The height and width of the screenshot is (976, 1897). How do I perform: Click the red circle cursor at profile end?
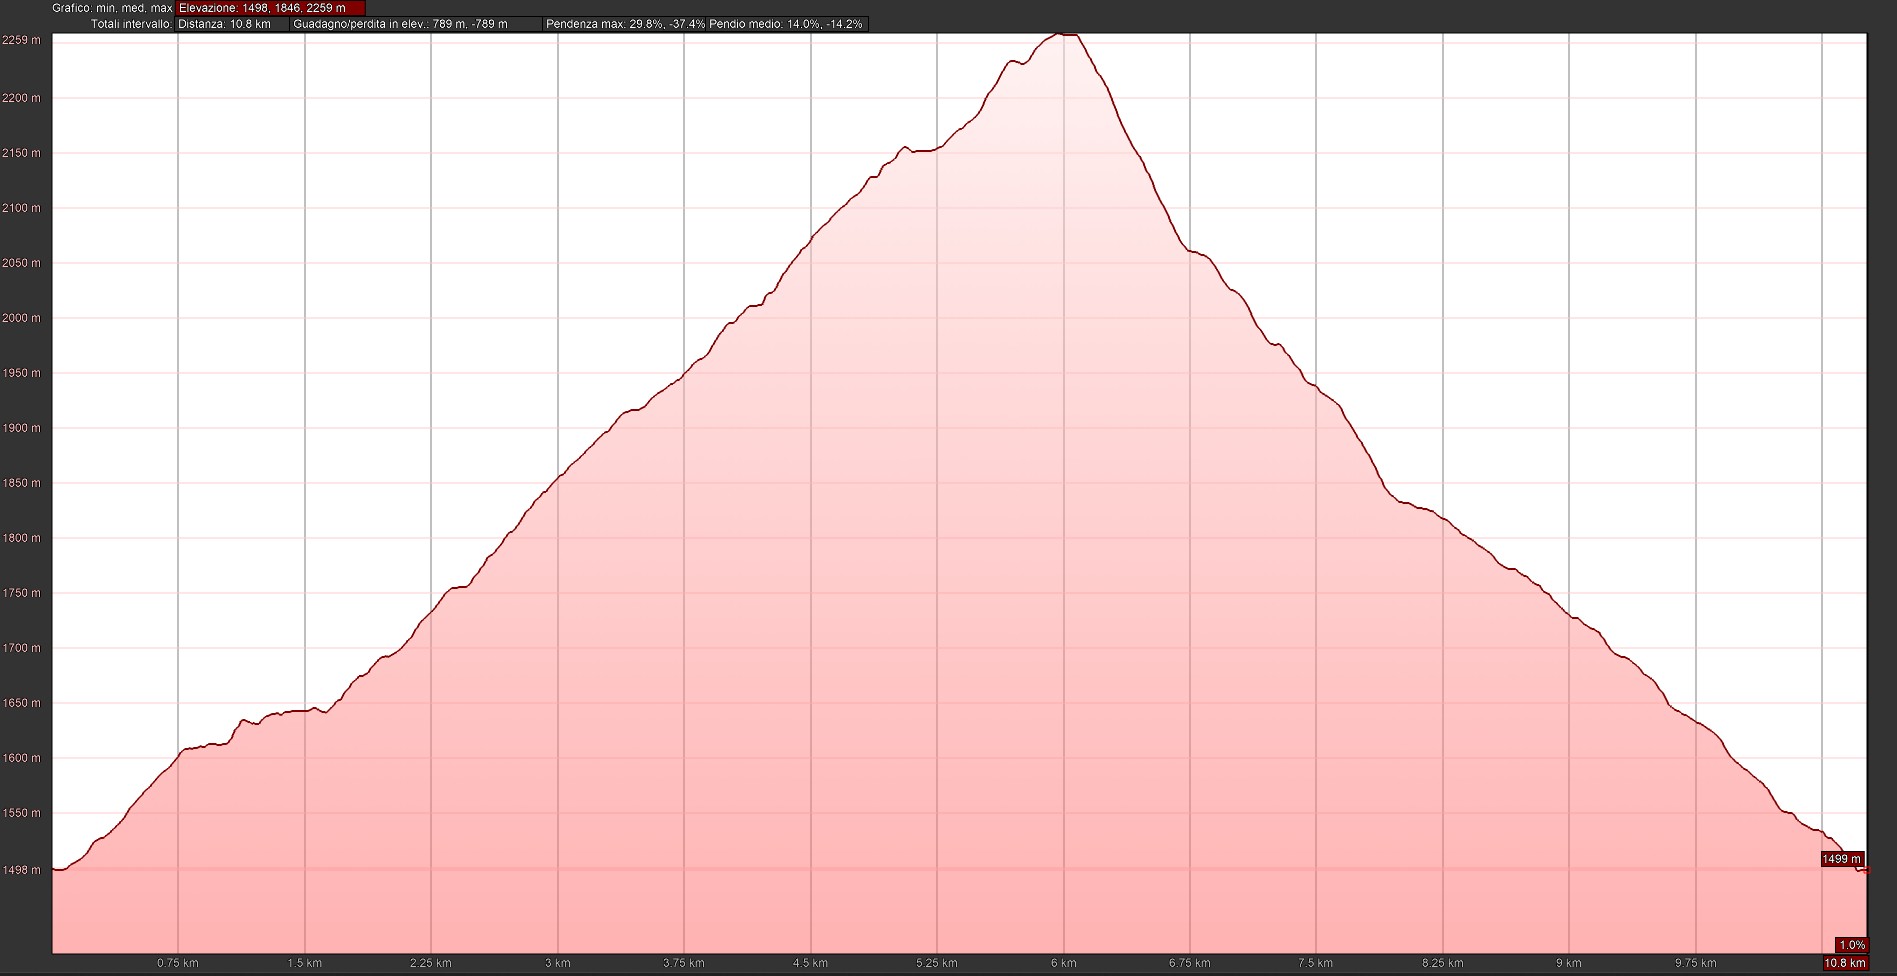(x=1866, y=871)
